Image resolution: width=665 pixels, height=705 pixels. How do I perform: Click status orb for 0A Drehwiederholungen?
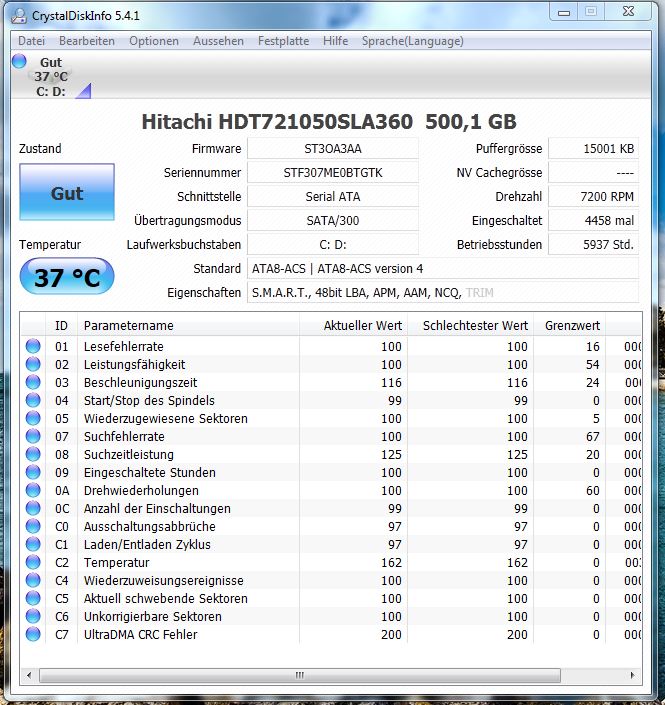pyautogui.click(x=33, y=490)
